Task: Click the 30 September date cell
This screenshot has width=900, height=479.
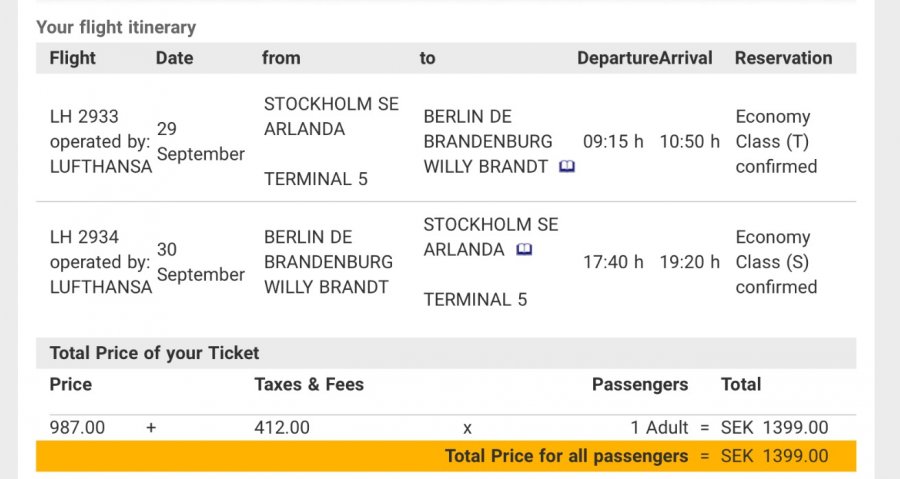Action: 200,262
